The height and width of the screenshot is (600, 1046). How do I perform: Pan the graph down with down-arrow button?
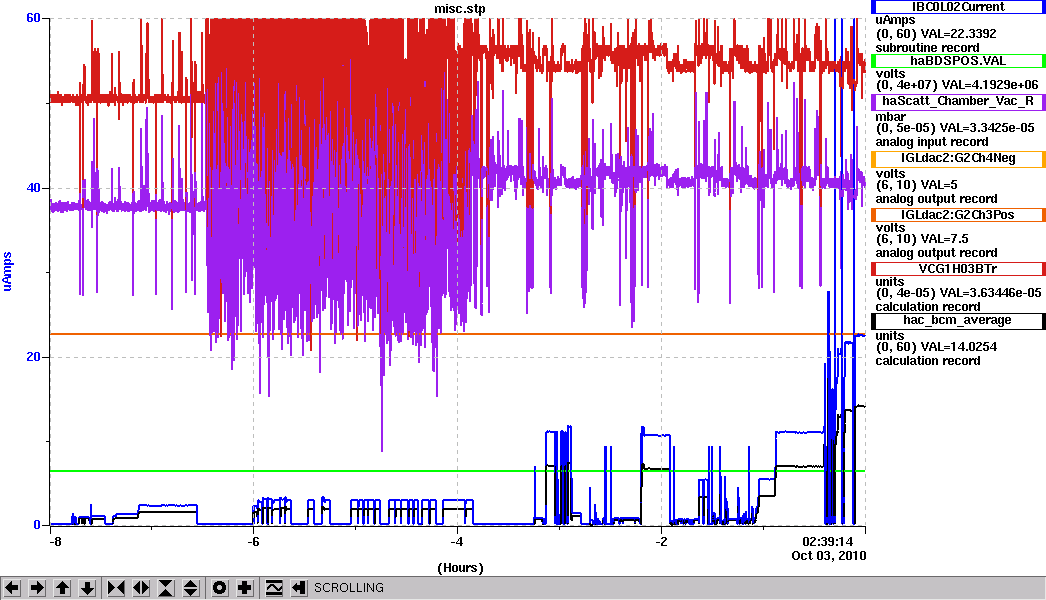(x=87, y=588)
